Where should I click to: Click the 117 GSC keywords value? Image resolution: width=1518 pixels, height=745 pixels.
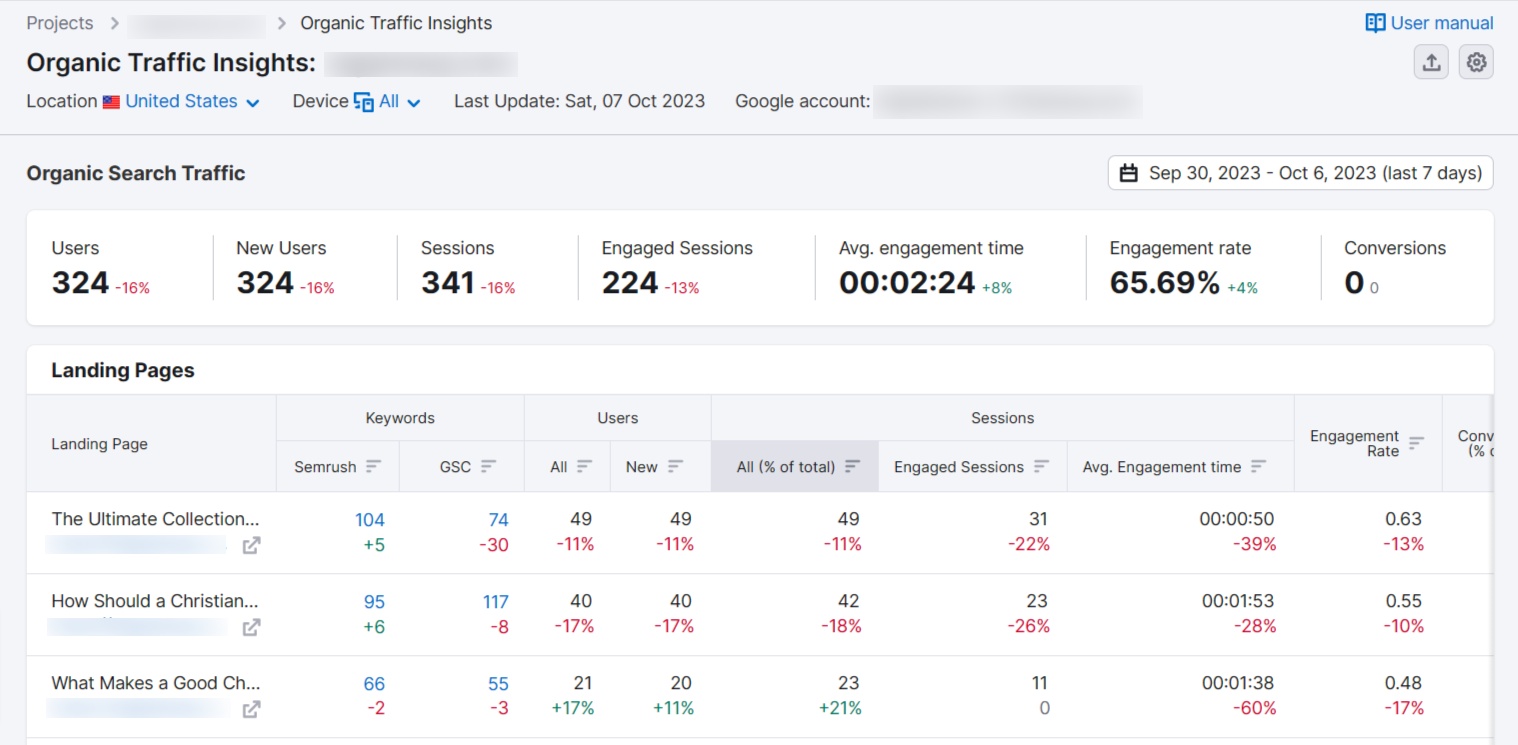coord(495,601)
